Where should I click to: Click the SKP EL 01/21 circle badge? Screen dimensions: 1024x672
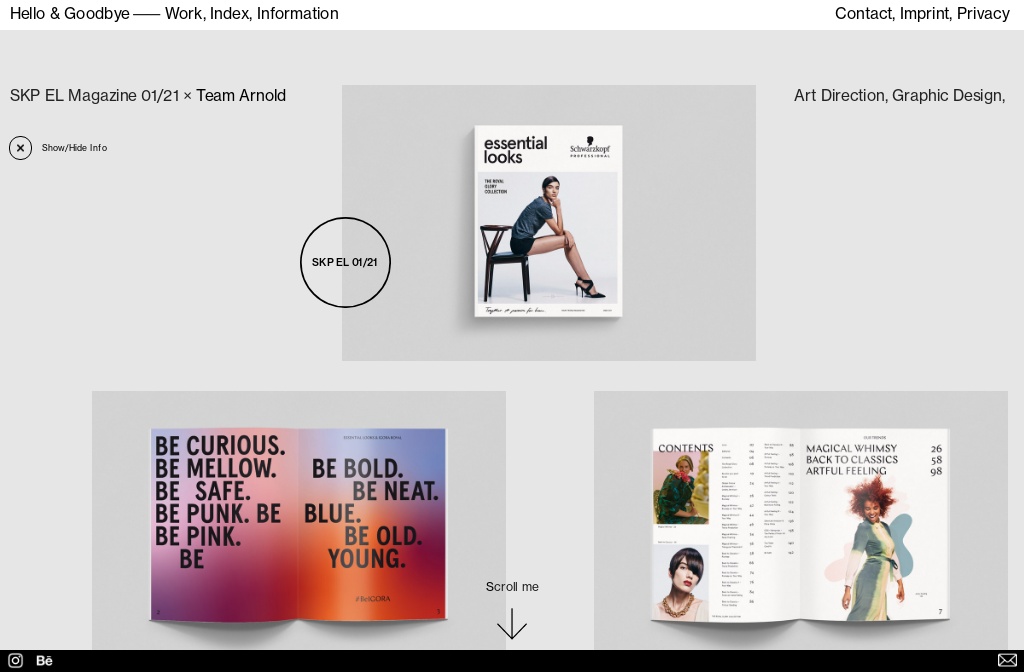coord(345,262)
